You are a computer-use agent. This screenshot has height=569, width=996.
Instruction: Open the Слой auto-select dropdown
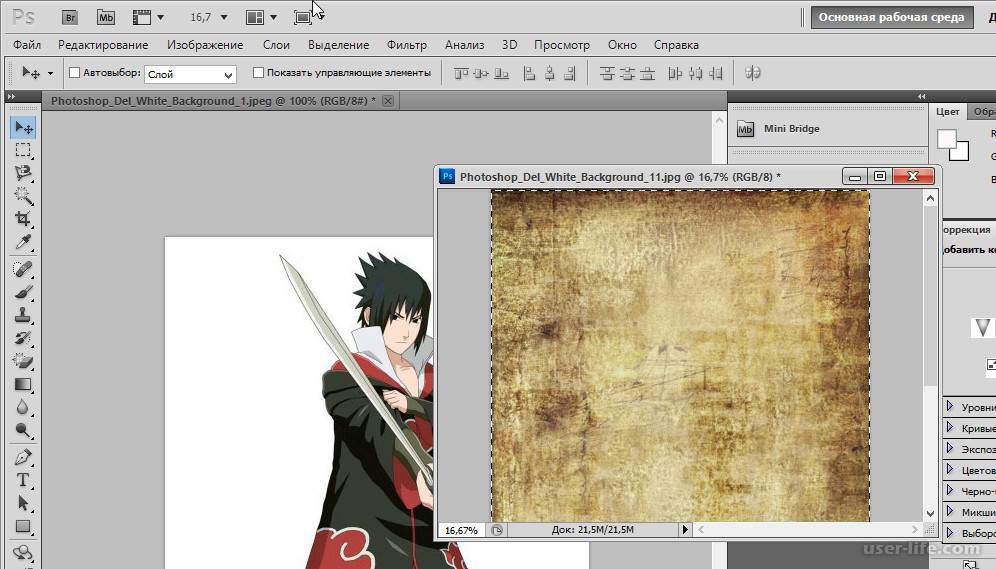coord(190,74)
